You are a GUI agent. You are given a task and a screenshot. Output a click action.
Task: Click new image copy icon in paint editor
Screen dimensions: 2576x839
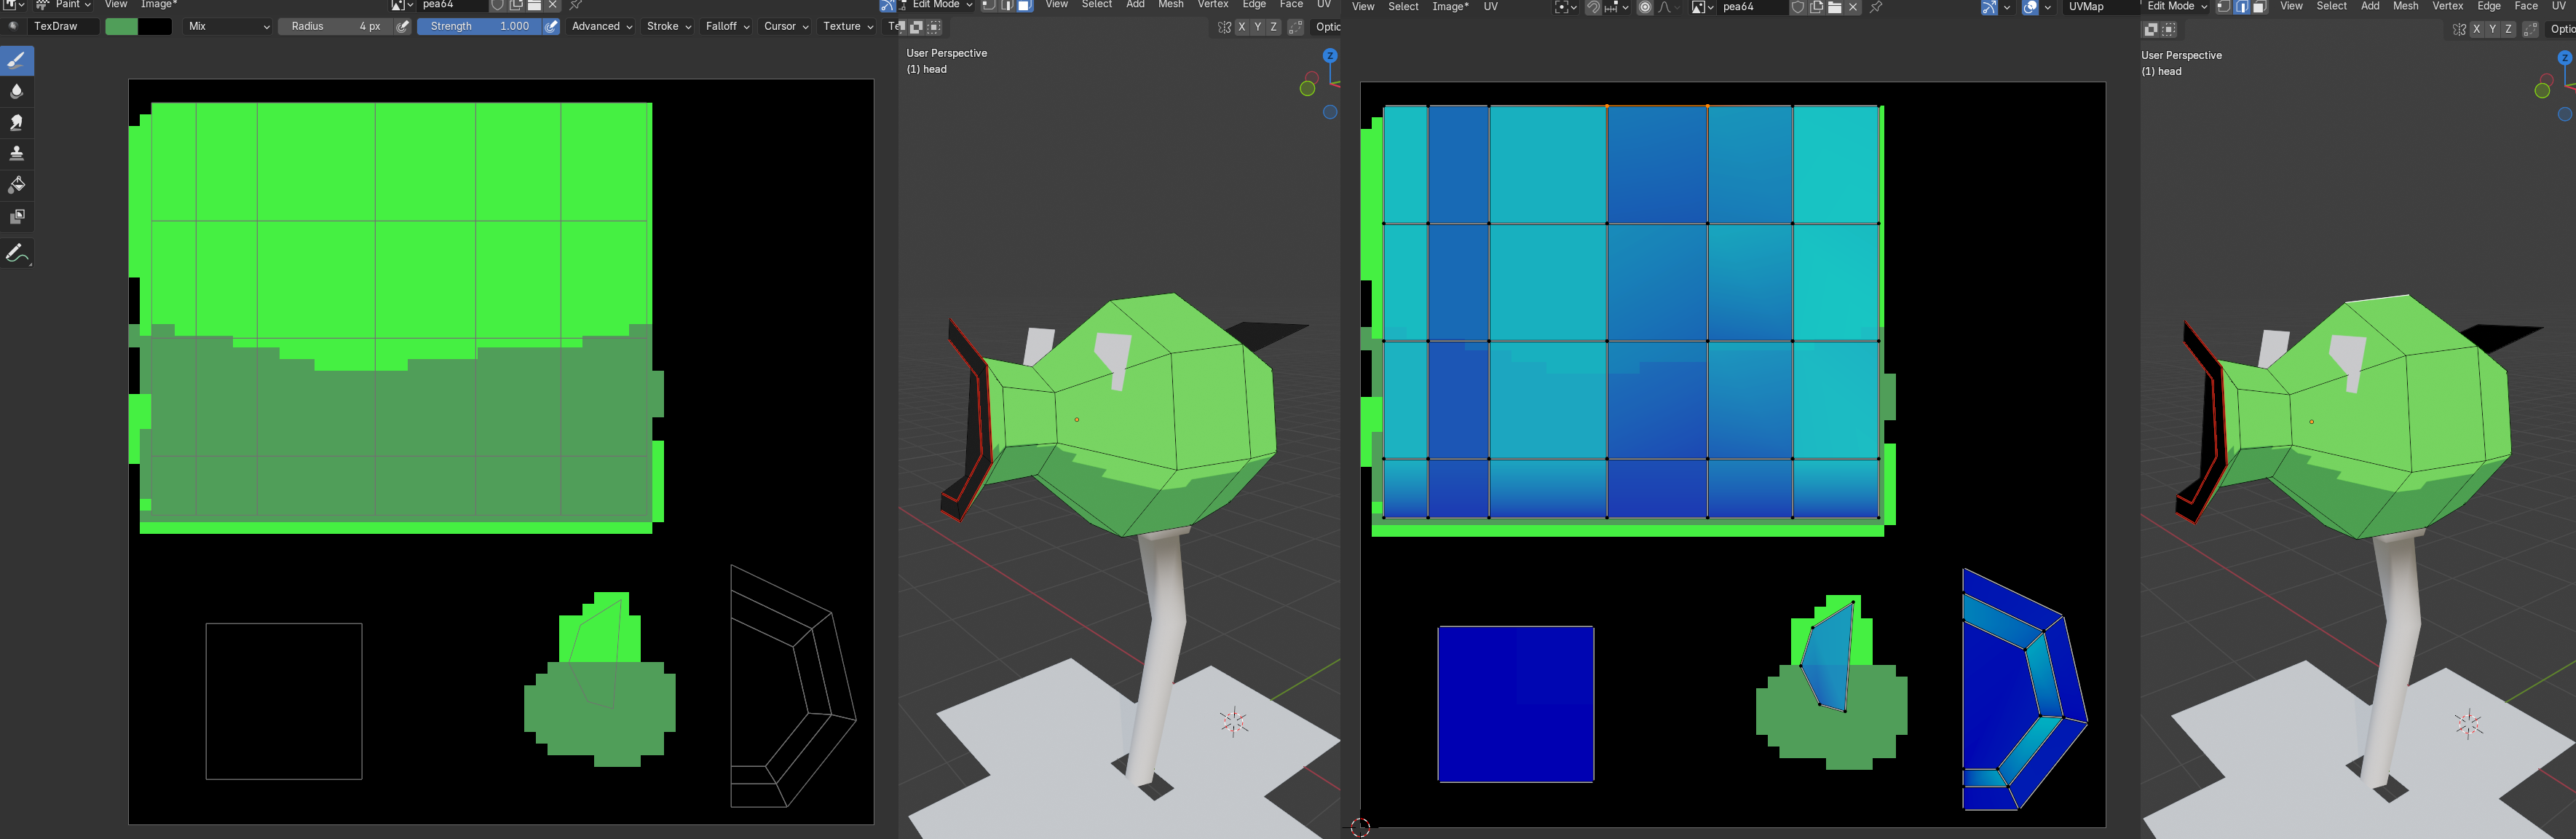pyautogui.click(x=516, y=5)
